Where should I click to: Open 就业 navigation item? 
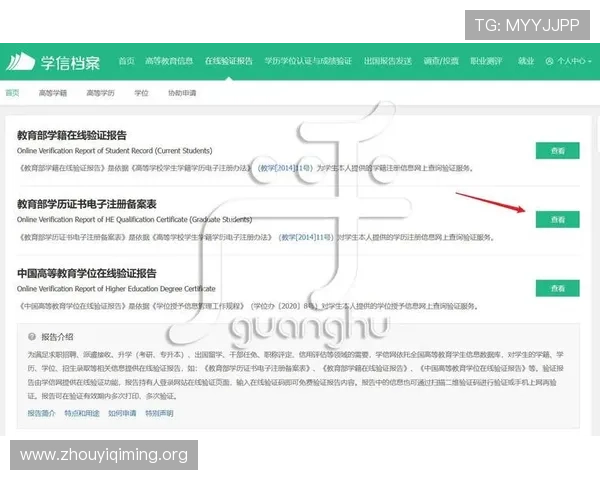point(526,61)
